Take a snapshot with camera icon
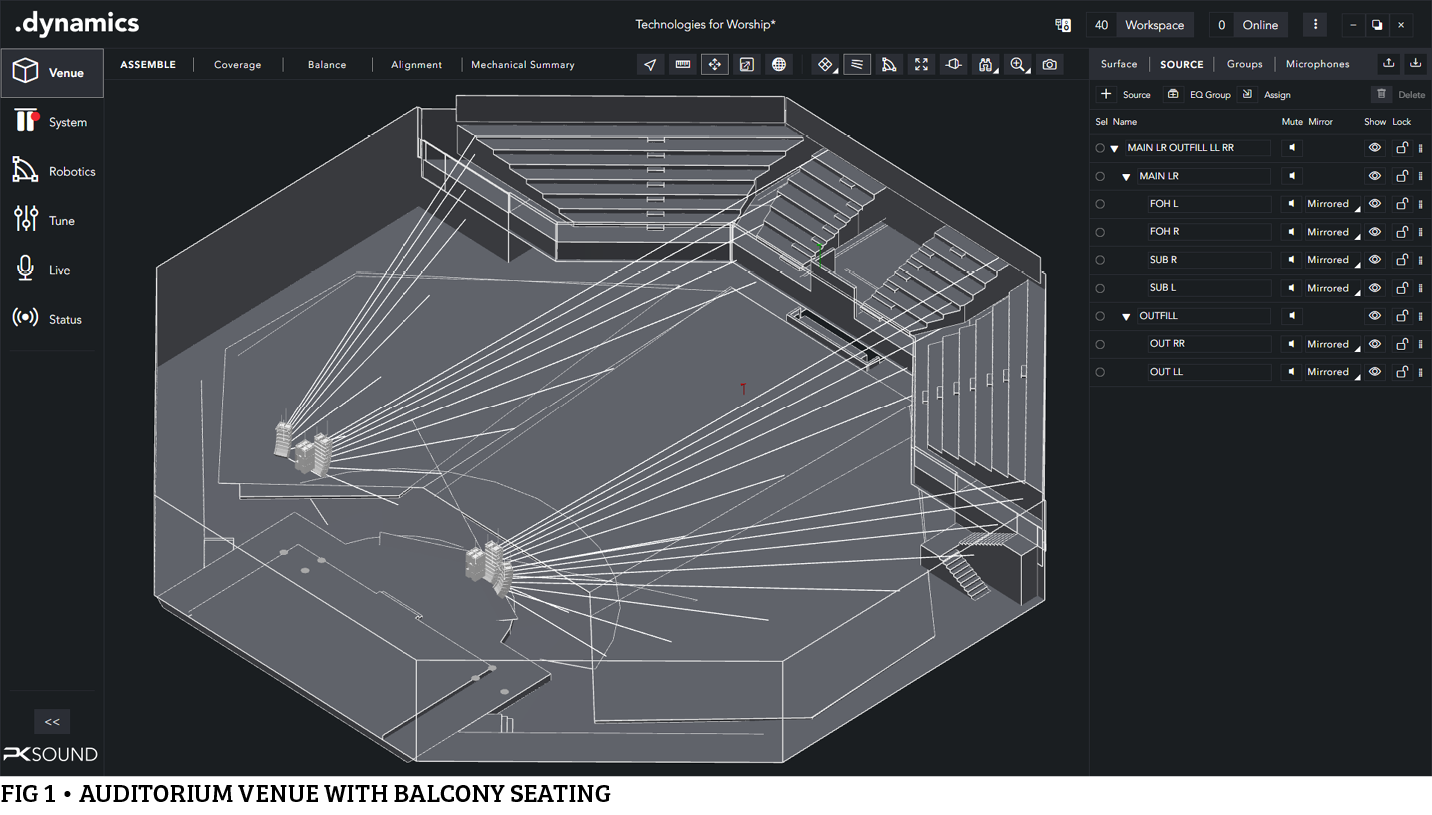The height and width of the screenshot is (815, 1432). point(1049,65)
